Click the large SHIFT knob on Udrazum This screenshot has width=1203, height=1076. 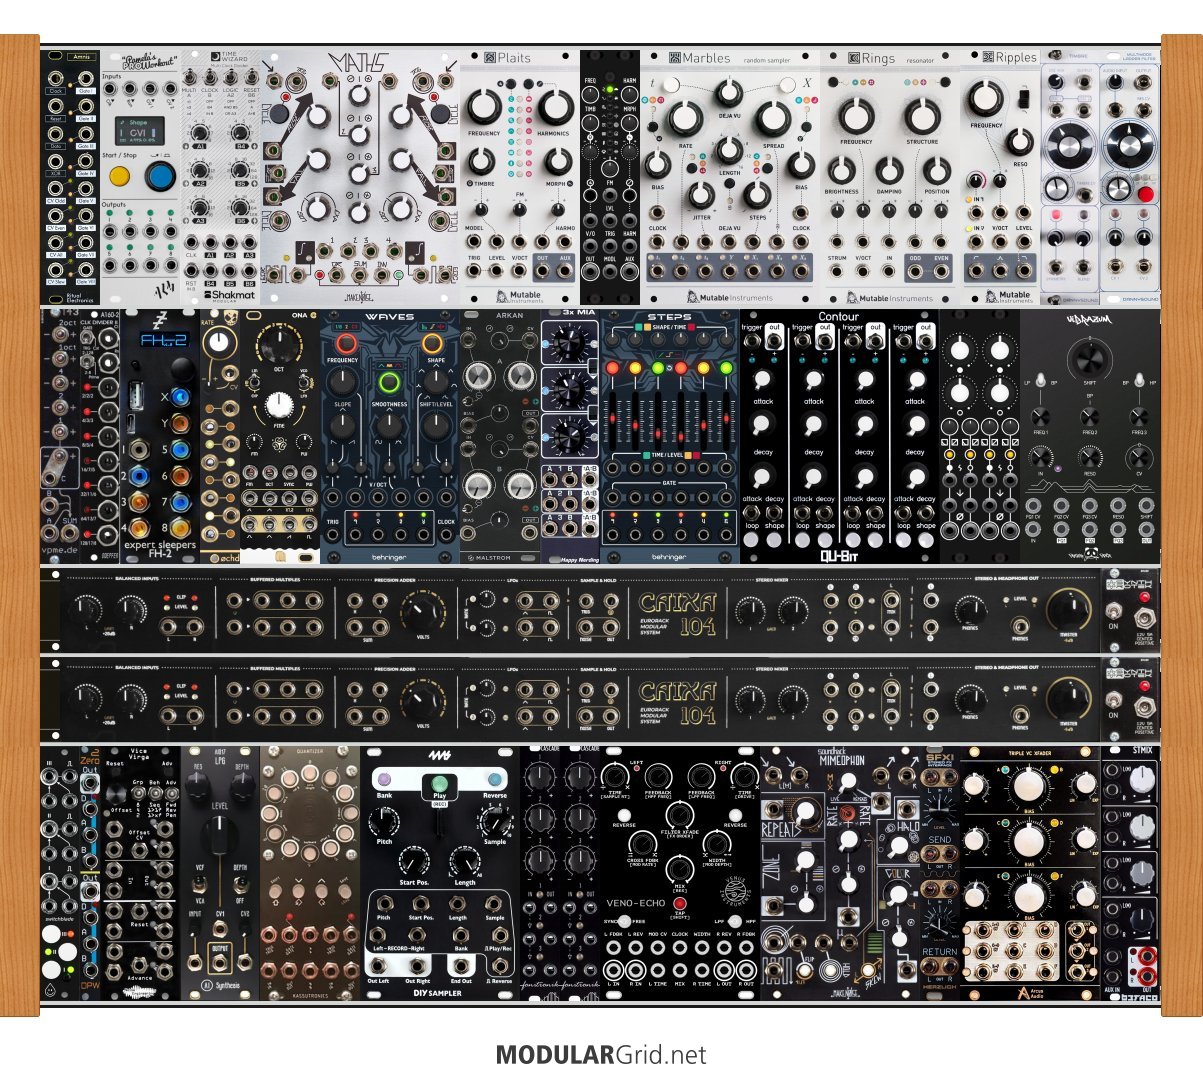pos(1090,361)
